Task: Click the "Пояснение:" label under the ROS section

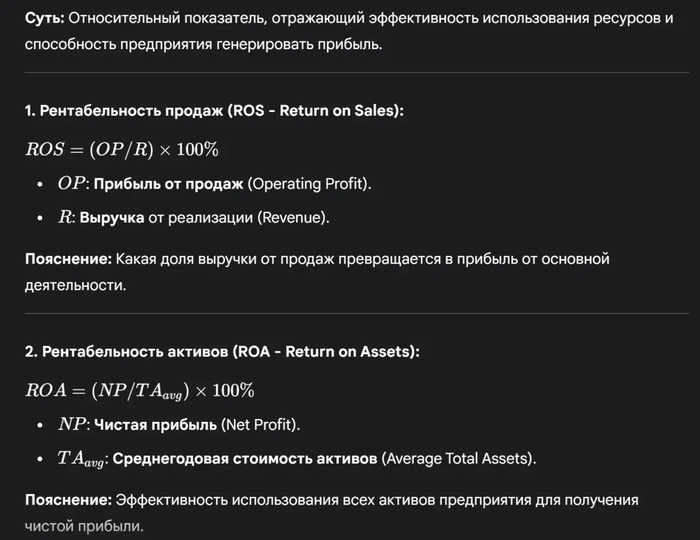Action: point(68,259)
